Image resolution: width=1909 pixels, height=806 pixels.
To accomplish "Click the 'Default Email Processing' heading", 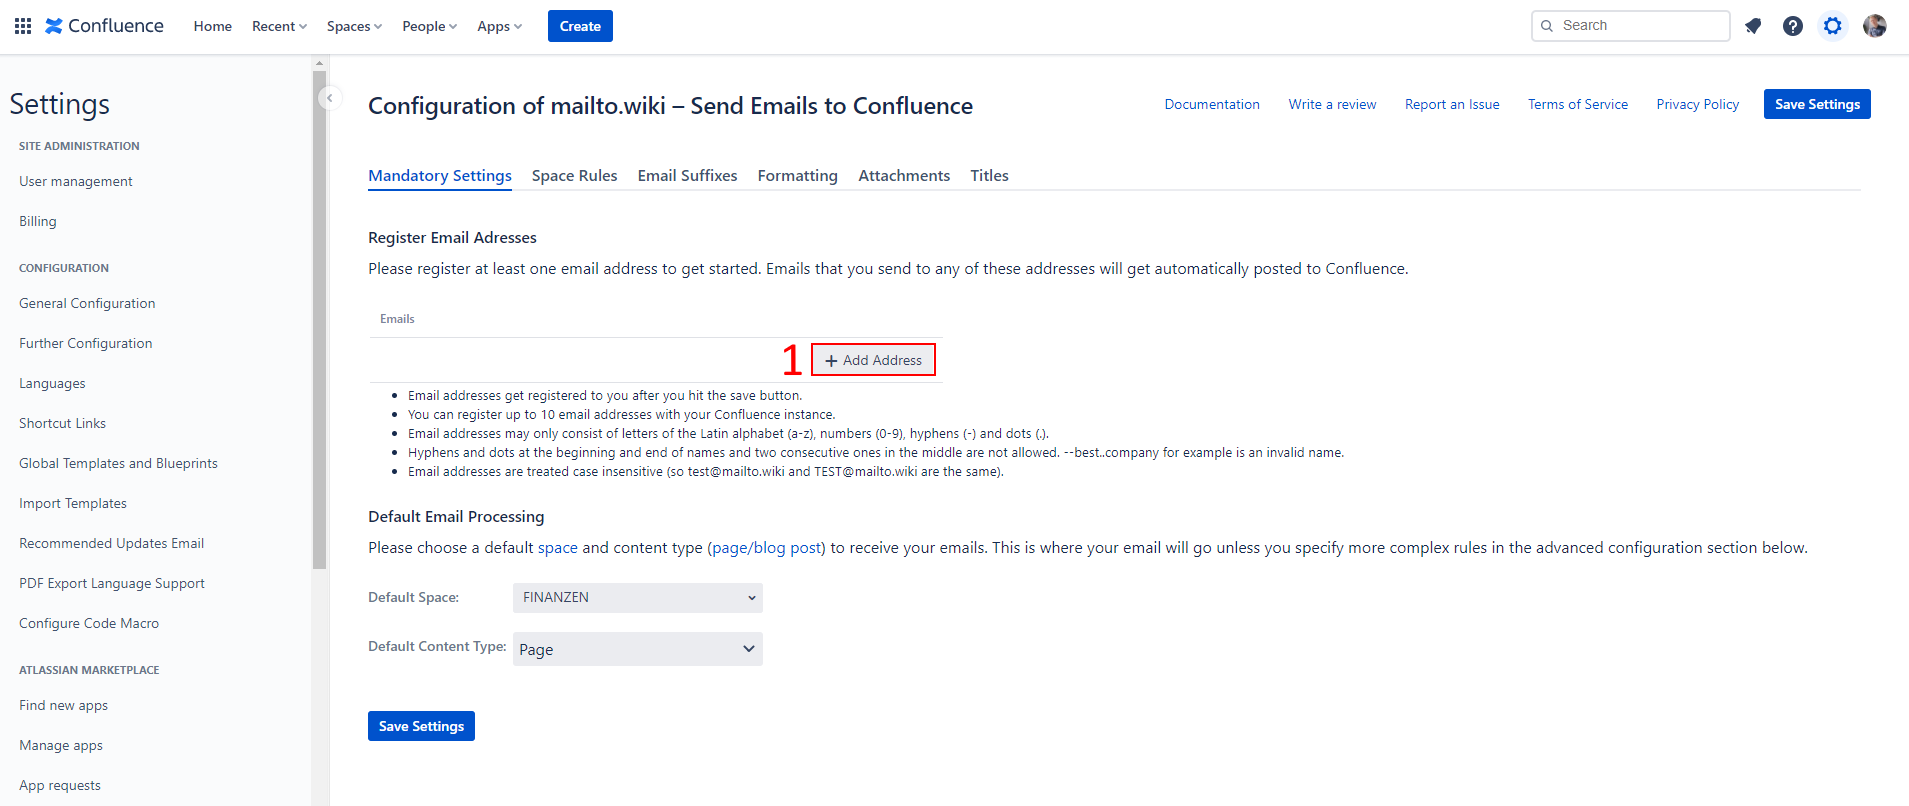I will pos(456,517).
